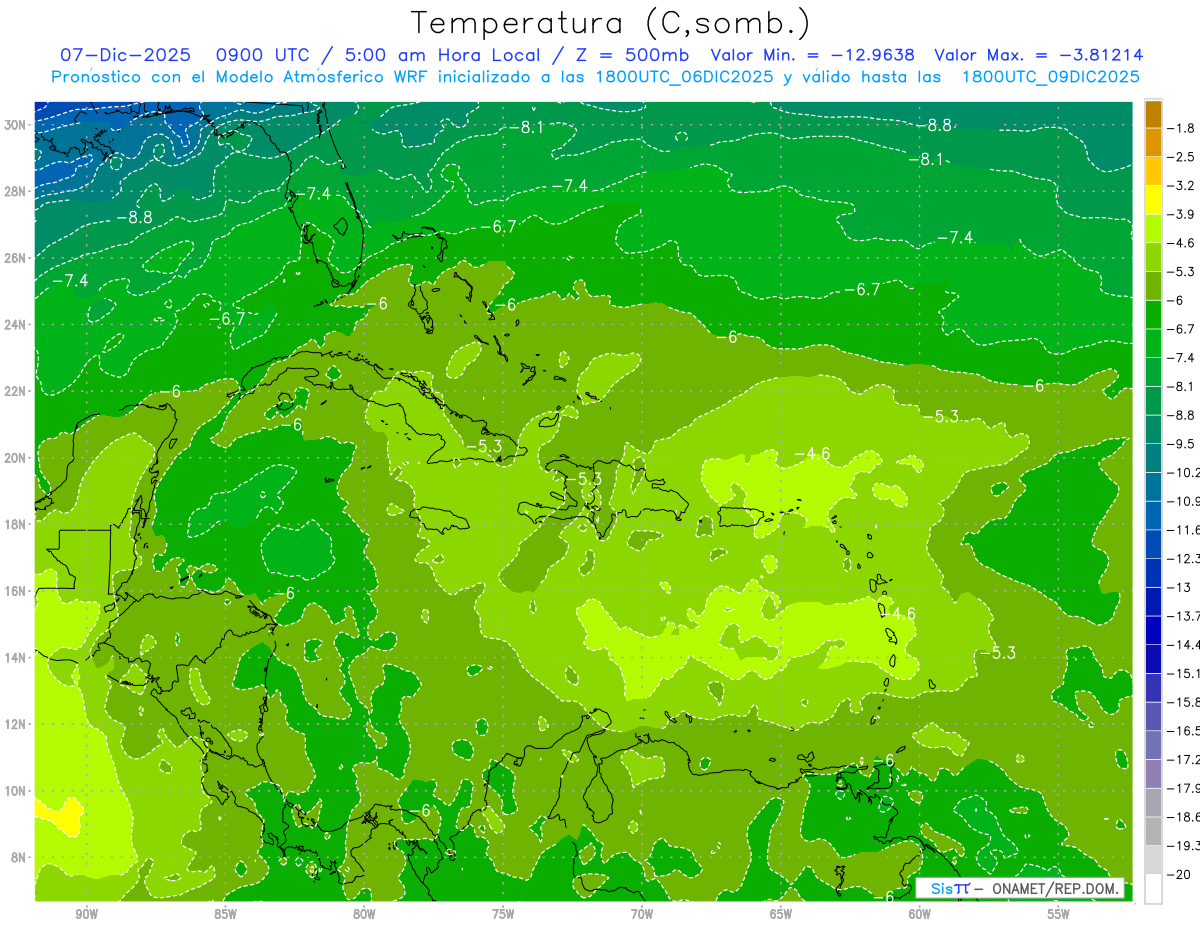Click the colorbar label '-13'
This screenshot has width=1200, height=927.
1178,587
